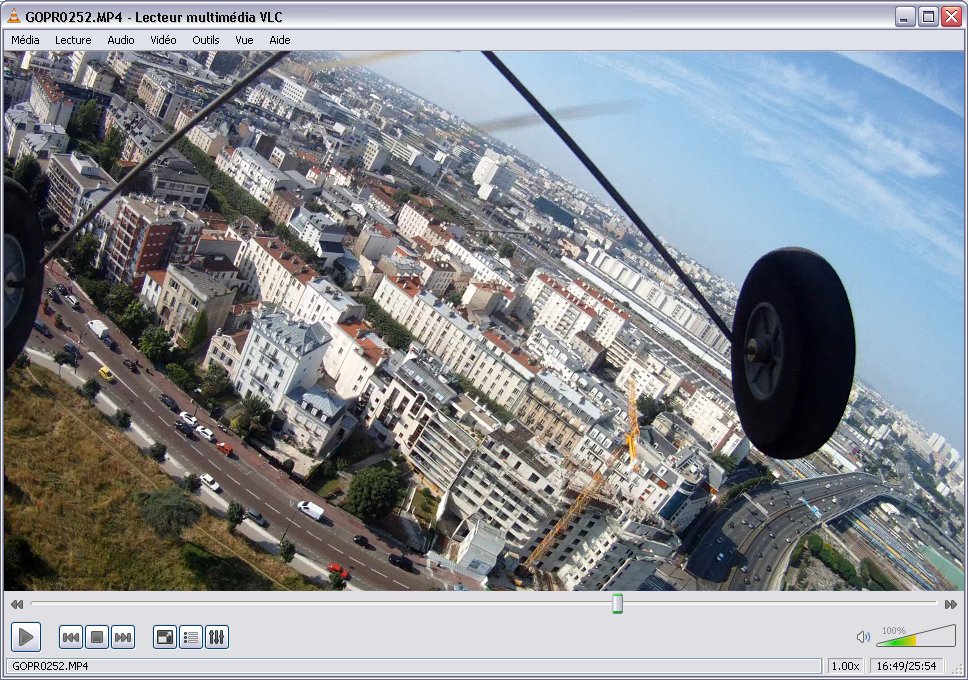Open the Lecture menu
The height and width of the screenshot is (680, 968).
pyautogui.click(x=73, y=40)
